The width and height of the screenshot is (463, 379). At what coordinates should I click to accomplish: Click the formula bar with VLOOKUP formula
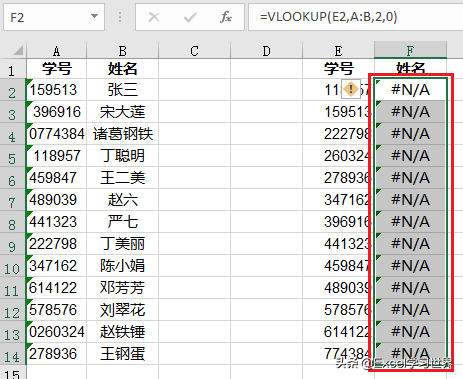point(356,17)
